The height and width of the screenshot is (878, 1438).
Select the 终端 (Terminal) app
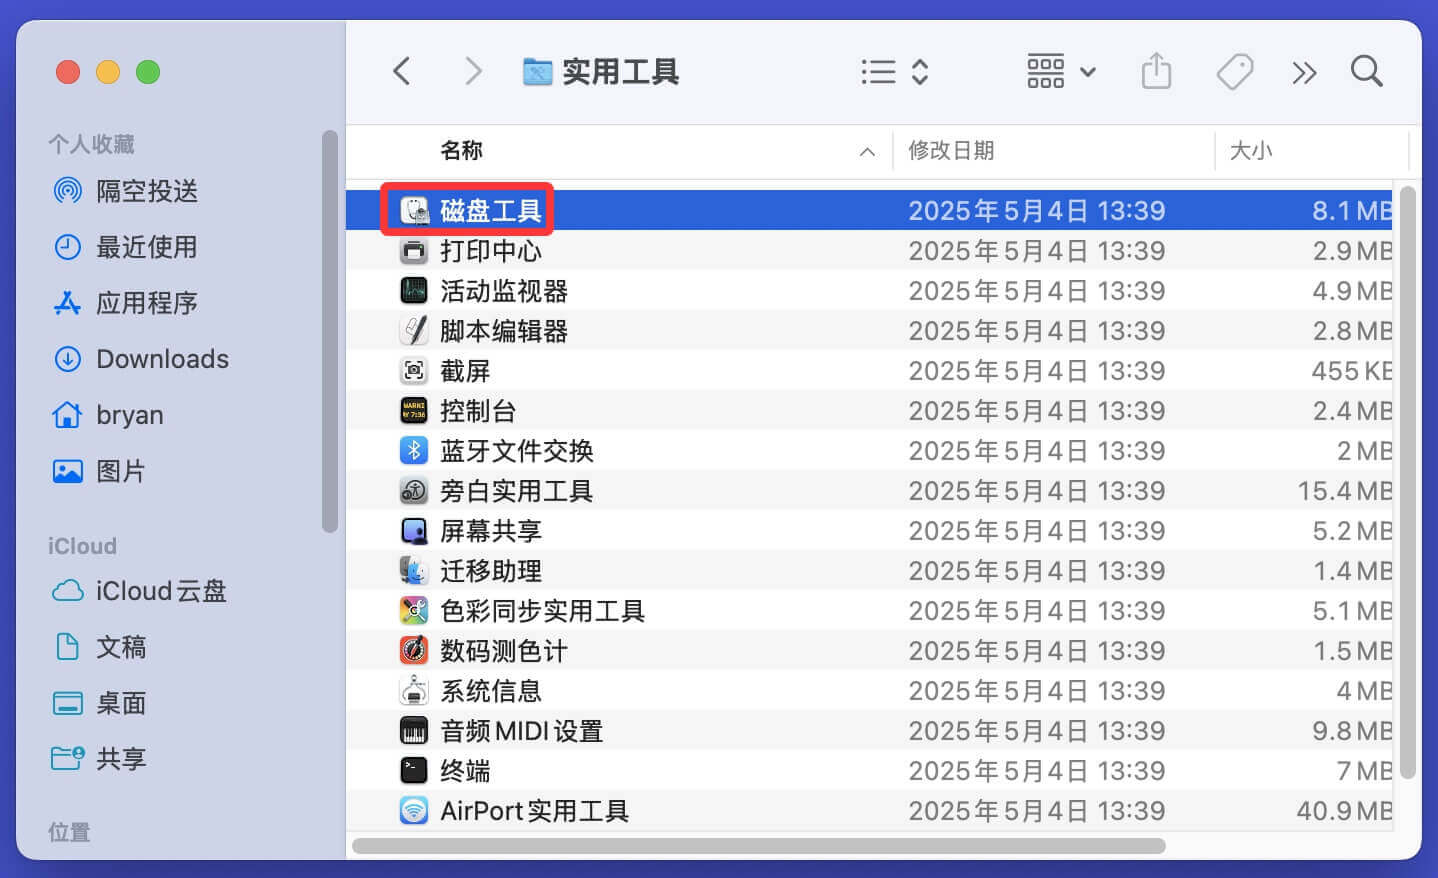(467, 770)
